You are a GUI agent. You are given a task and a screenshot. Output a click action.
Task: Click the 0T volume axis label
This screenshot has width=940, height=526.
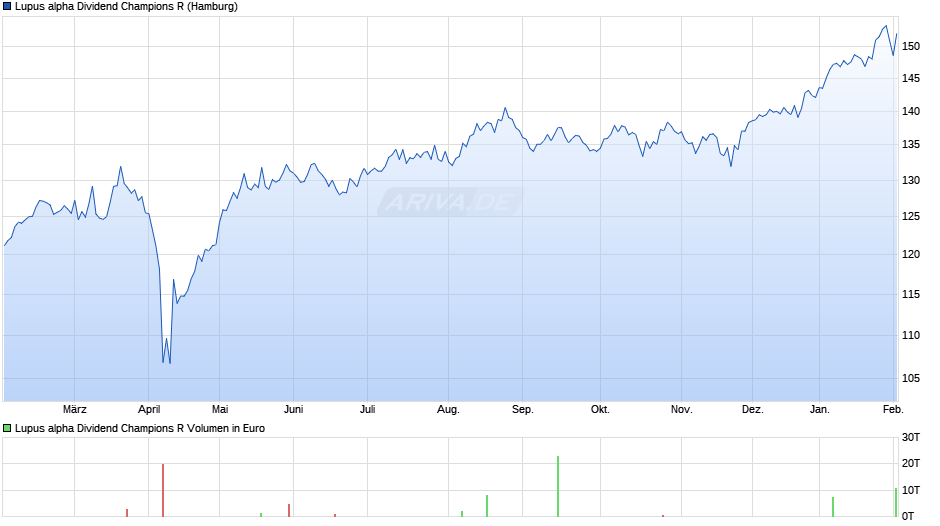908,516
